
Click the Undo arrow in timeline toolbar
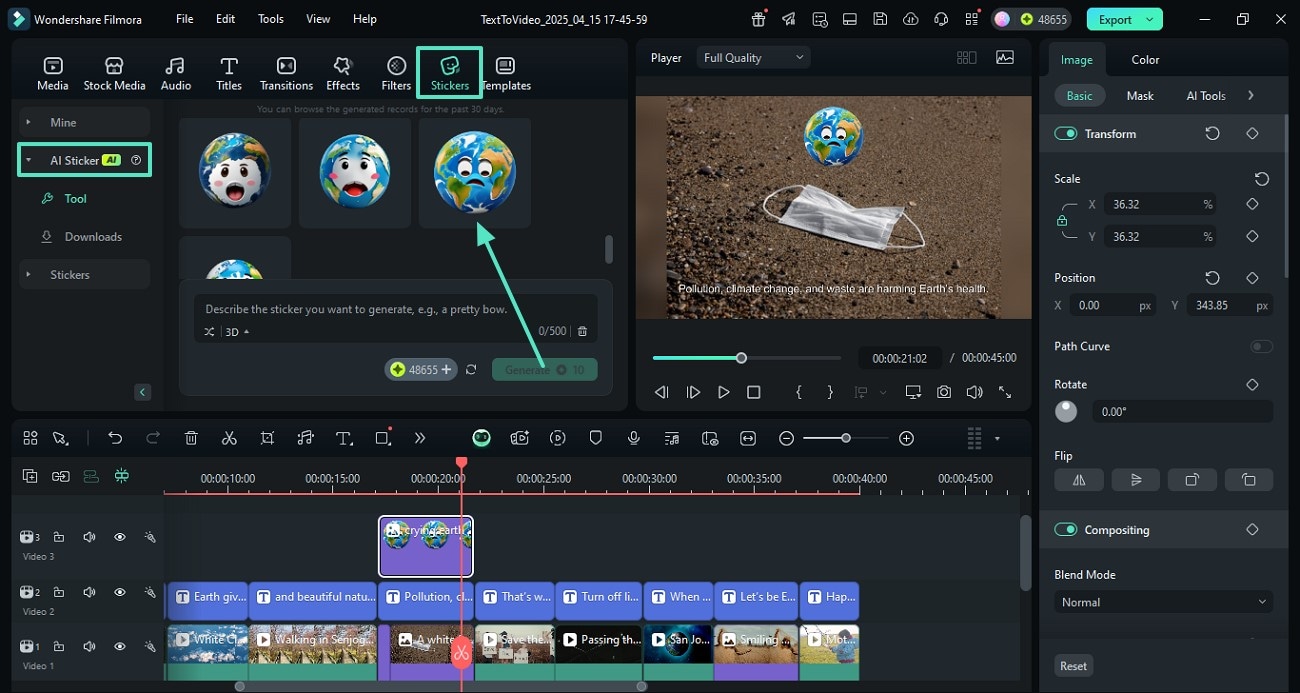coord(115,438)
